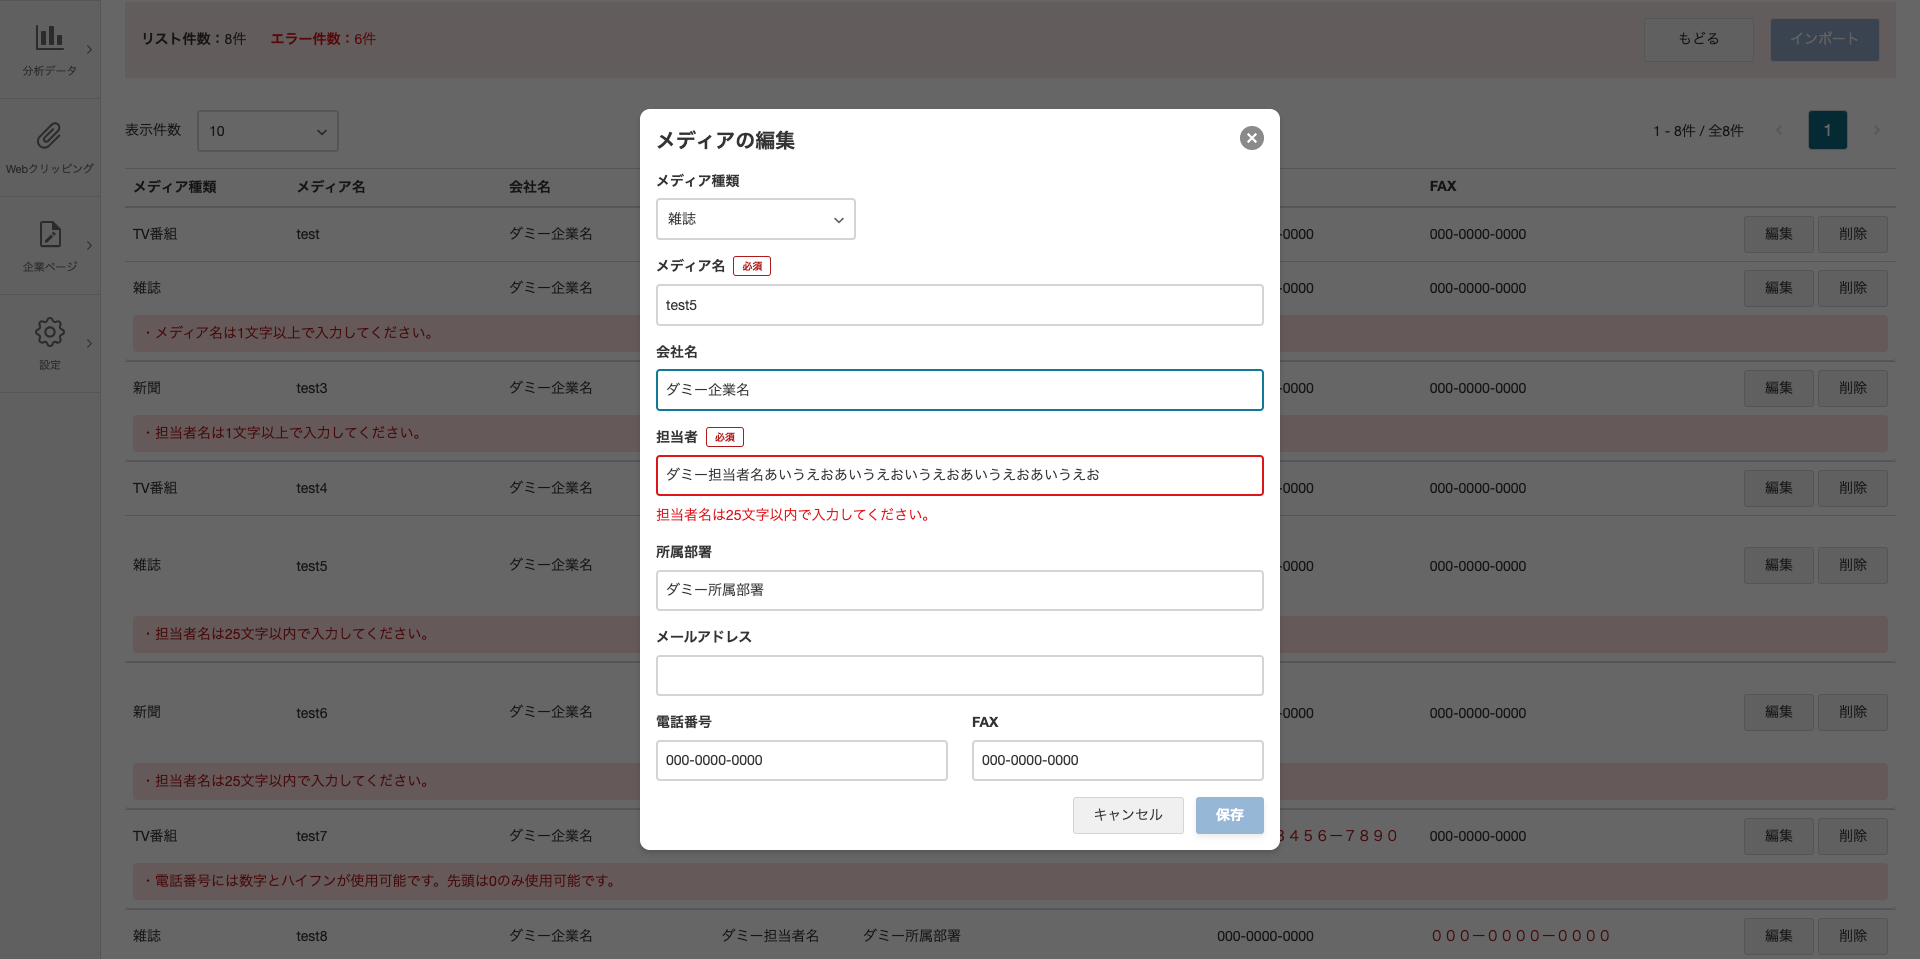Screen dimensions: 1920x959
Task: Click the リスト件数：8件 text
Action: pos(193,39)
